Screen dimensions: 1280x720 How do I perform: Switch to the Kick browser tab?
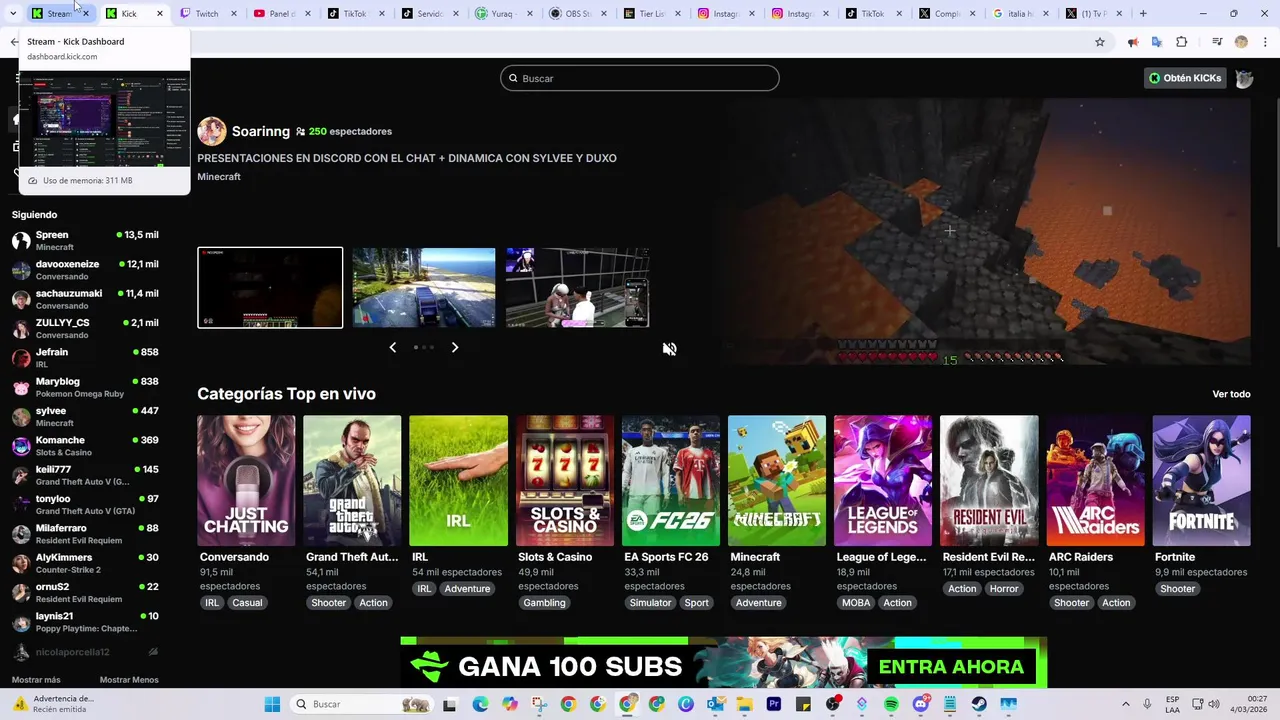click(x=134, y=14)
